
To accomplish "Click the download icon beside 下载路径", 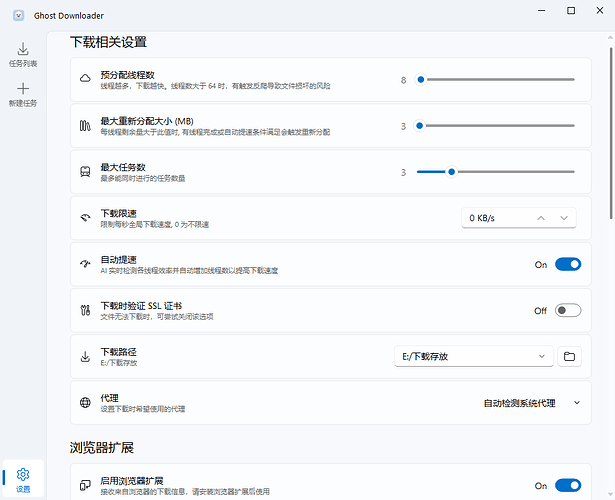I will [85, 356].
